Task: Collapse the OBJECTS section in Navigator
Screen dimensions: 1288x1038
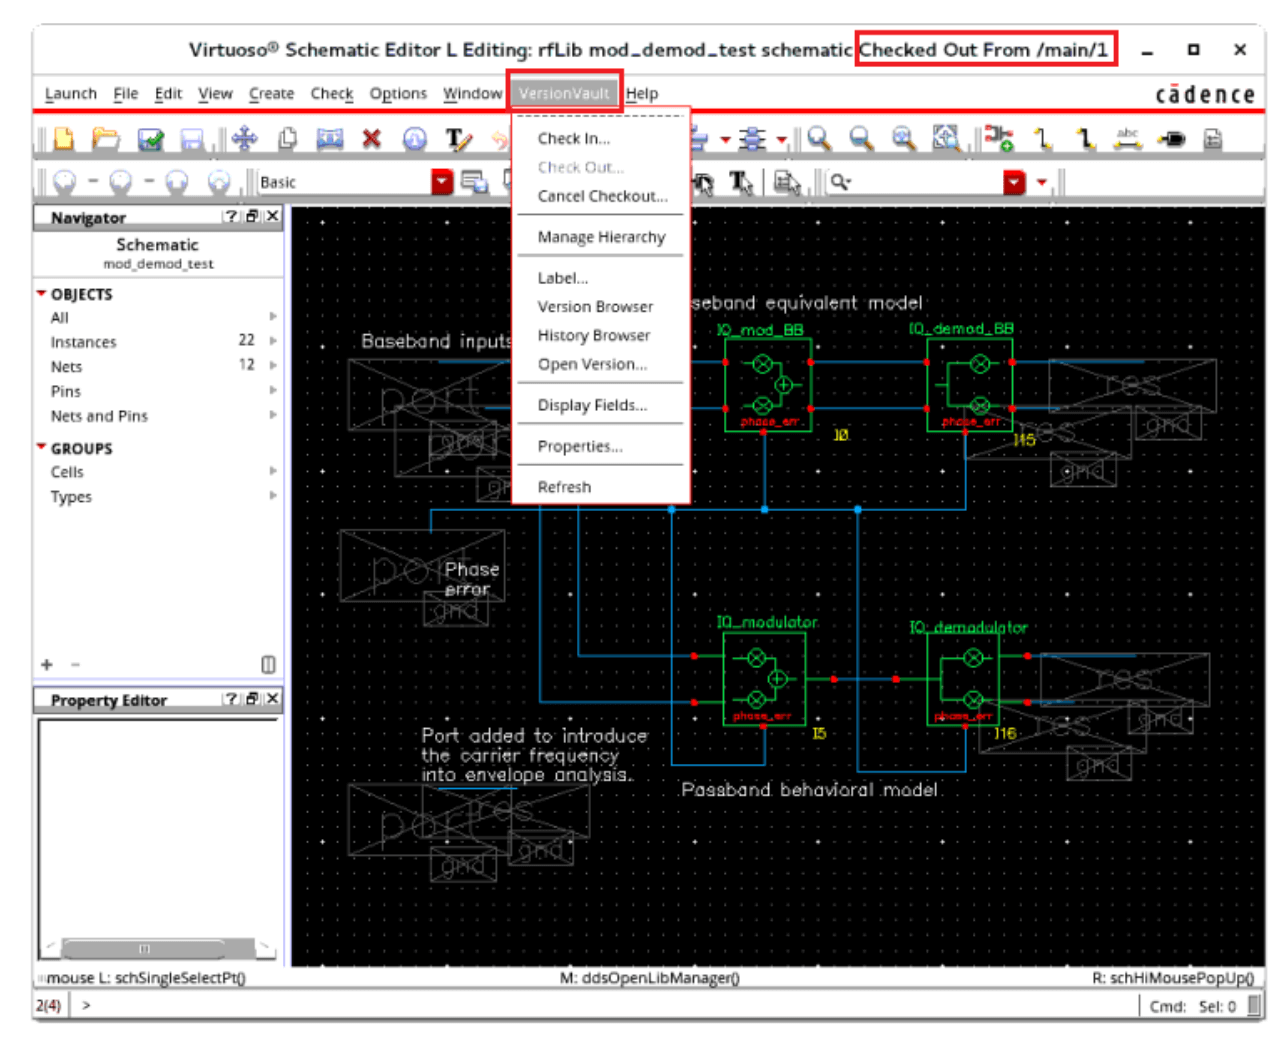Action: pyautogui.click(x=41, y=294)
